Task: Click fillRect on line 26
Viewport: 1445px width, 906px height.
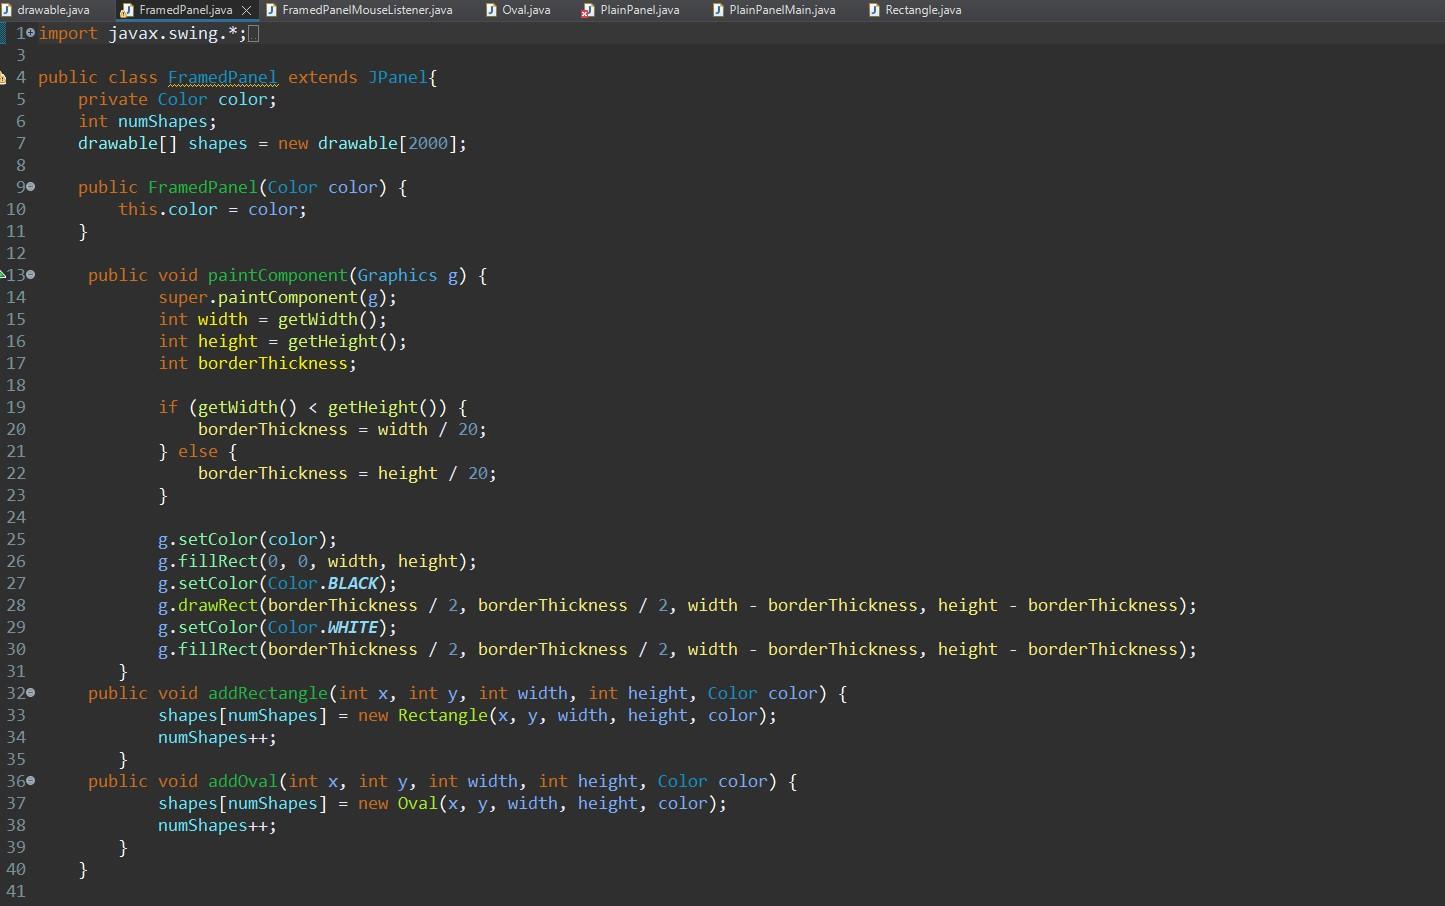Action: (x=217, y=561)
